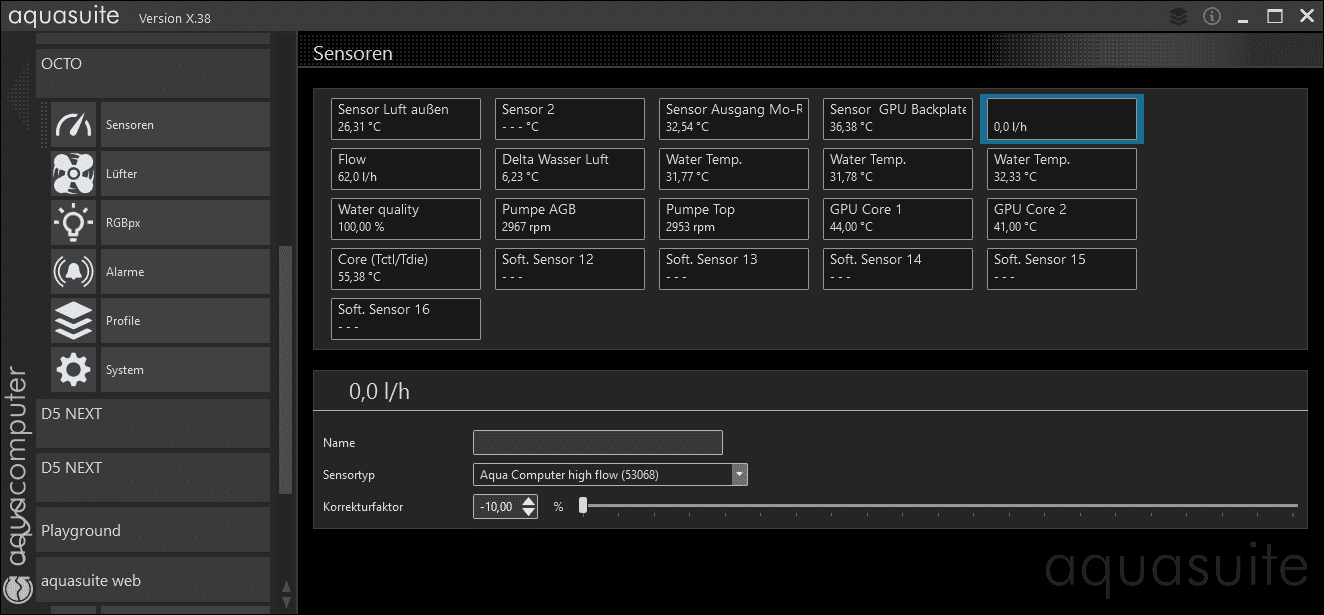Select the Water quality tile
The height and width of the screenshot is (615, 1324).
406,219
